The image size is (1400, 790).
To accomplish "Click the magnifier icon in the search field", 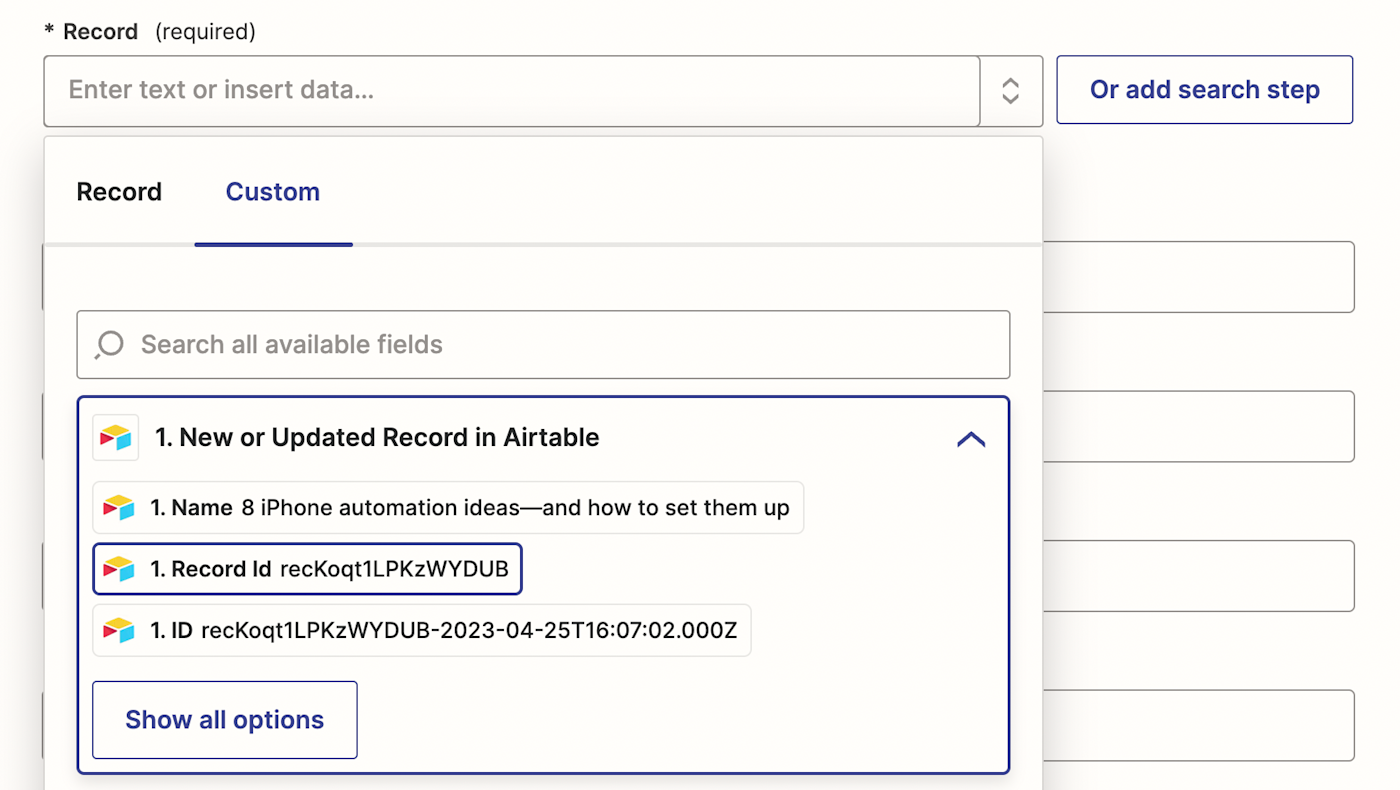I will (x=109, y=345).
